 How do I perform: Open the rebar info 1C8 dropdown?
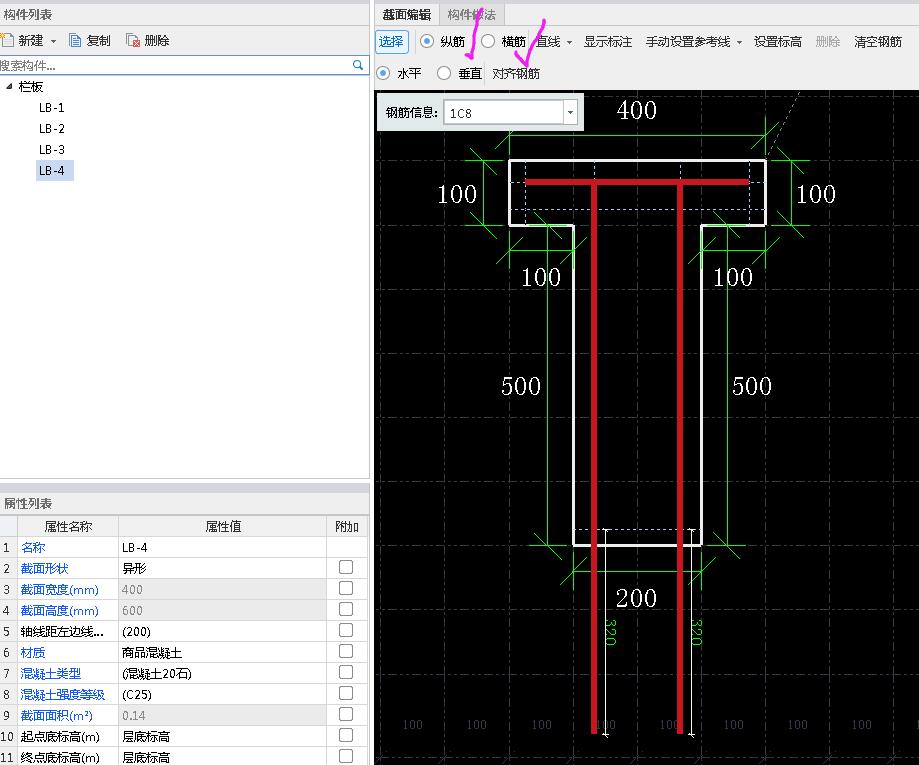571,113
